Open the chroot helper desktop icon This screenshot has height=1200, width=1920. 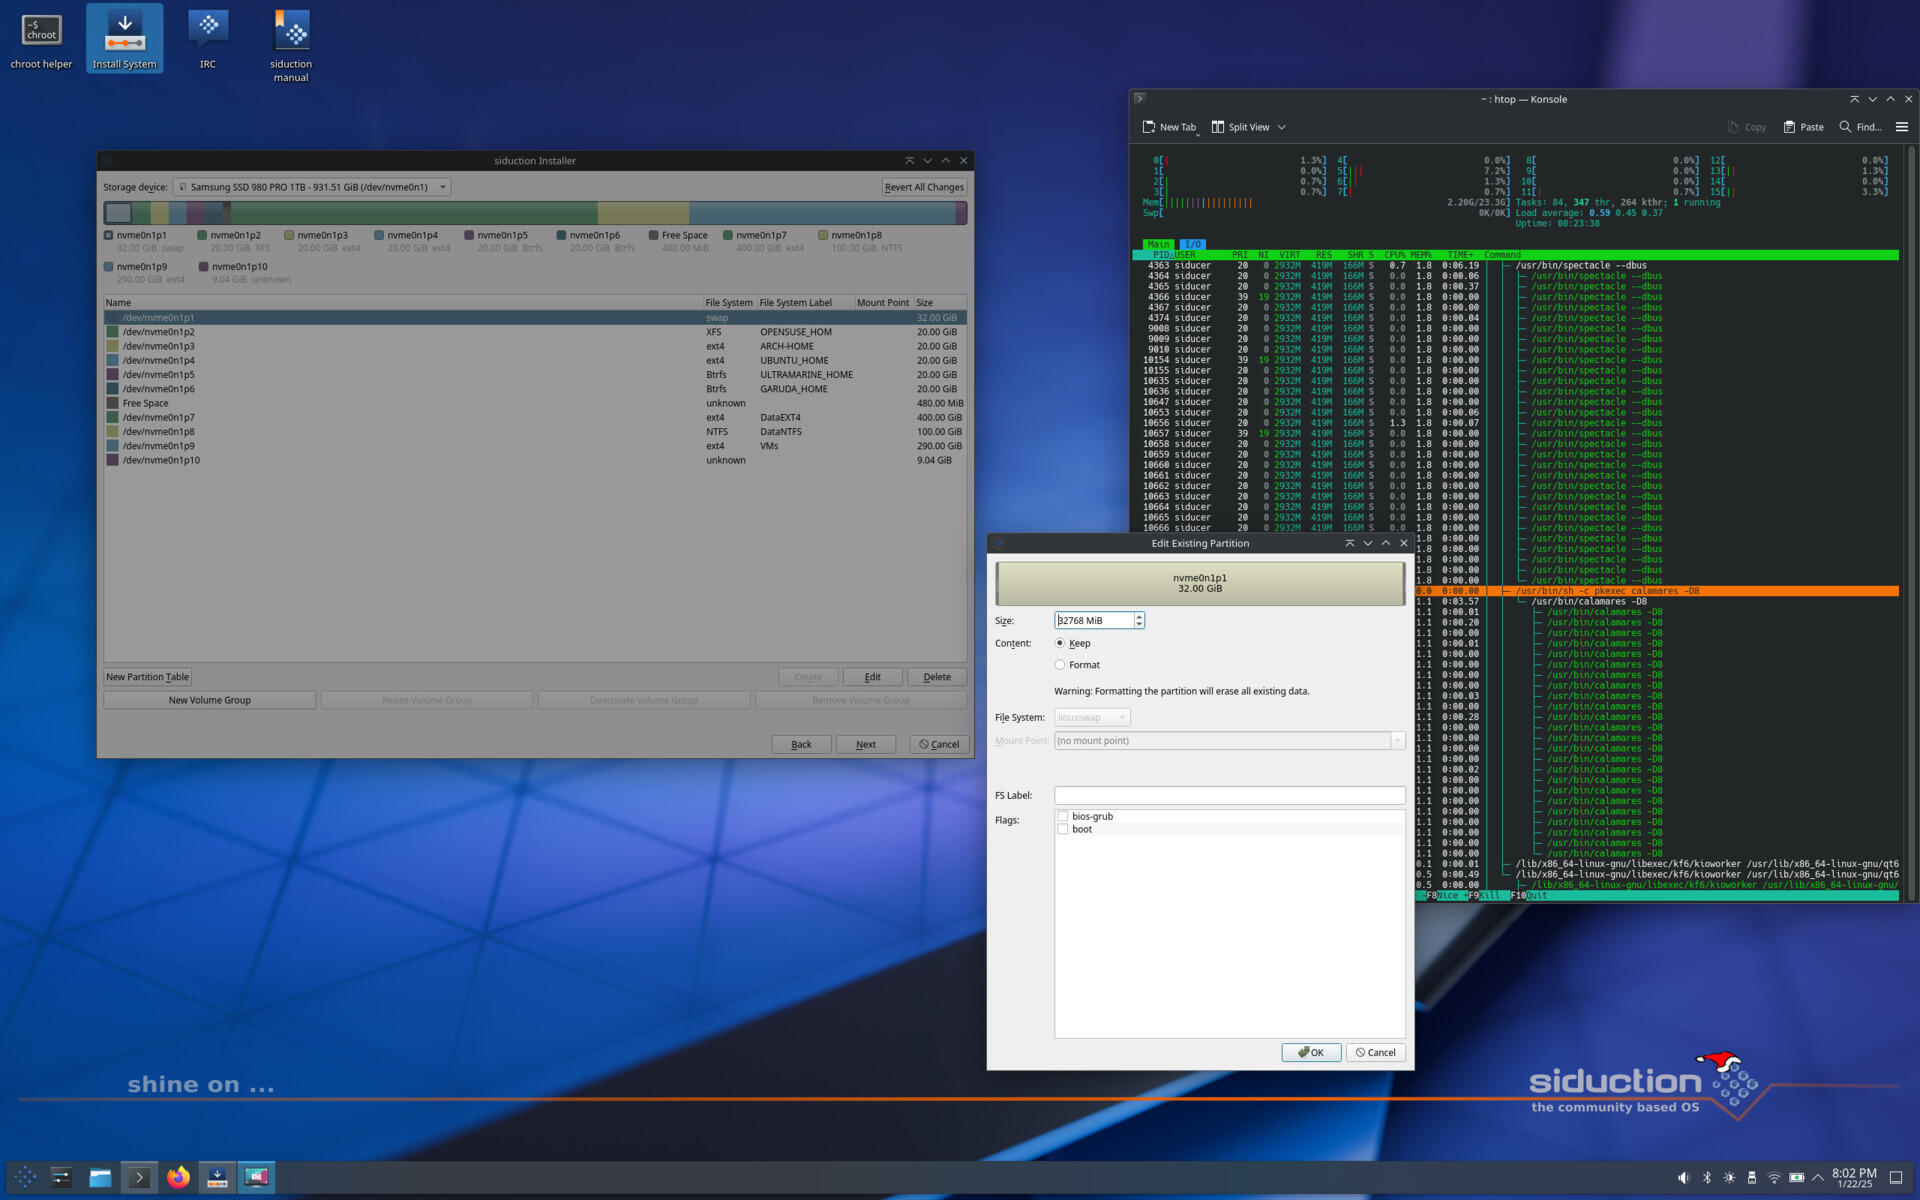tap(41, 40)
